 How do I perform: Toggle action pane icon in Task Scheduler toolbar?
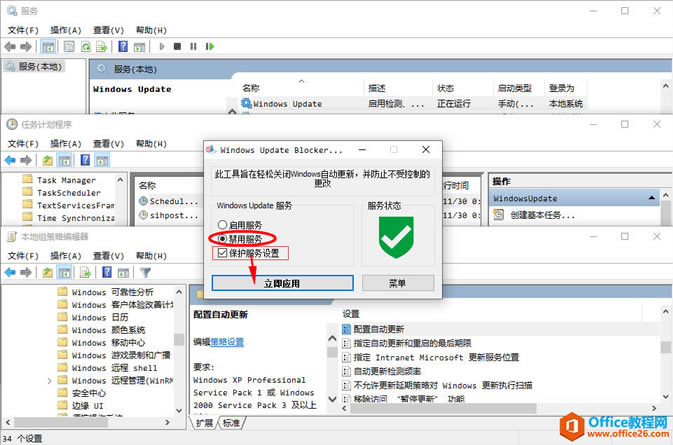102,160
